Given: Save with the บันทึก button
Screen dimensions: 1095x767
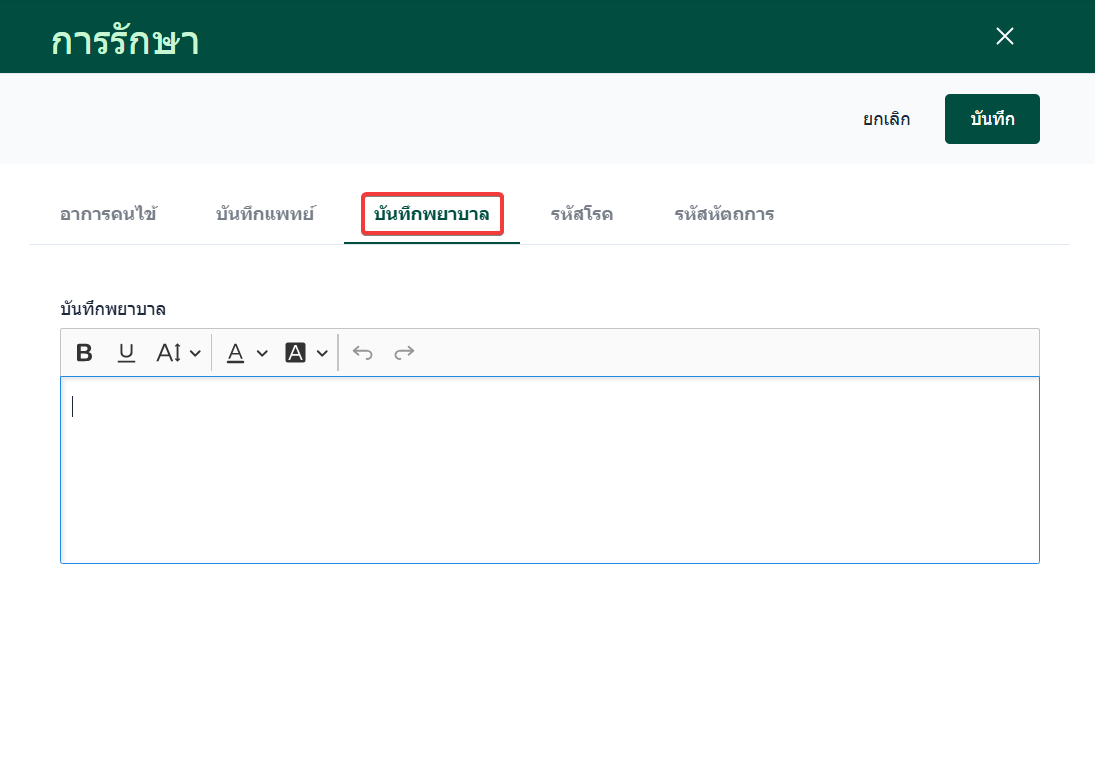Looking at the screenshot, I should 992,119.
